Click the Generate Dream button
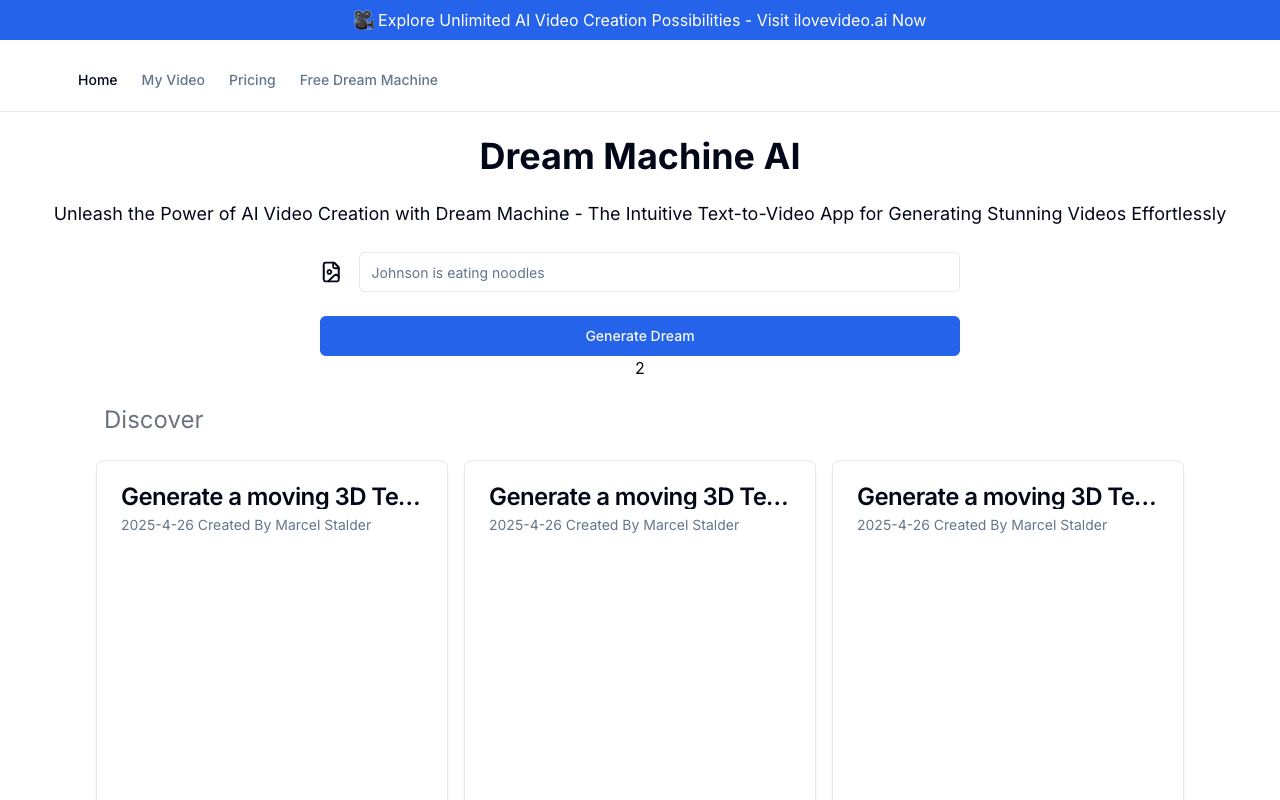1280x800 pixels. click(640, 336)
